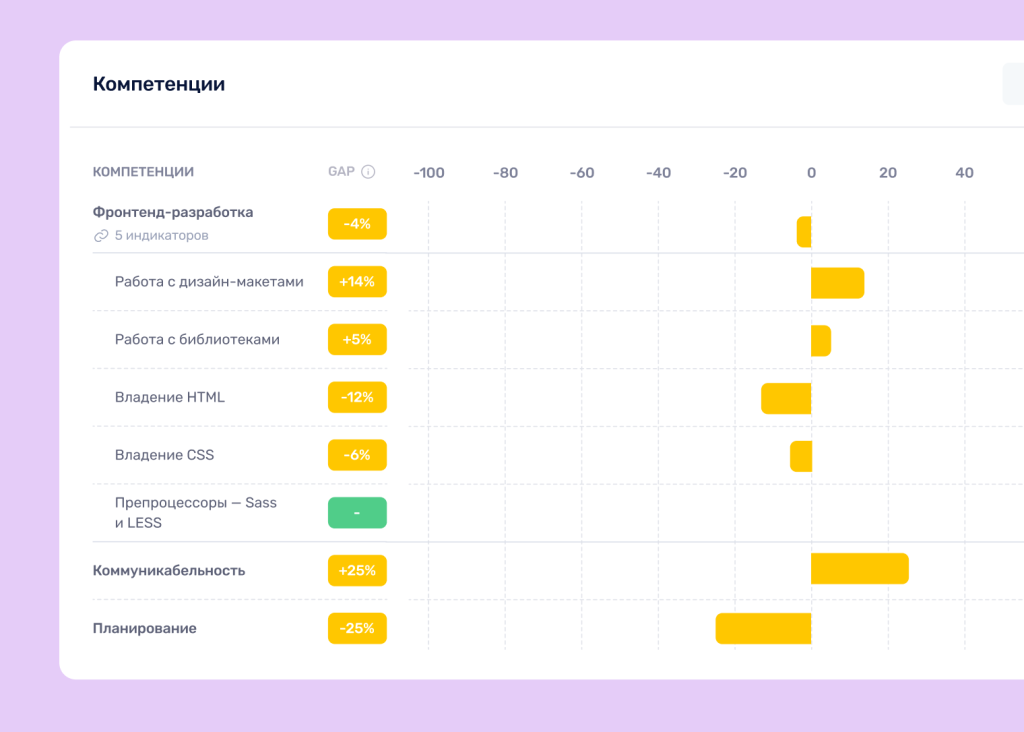Click the Владение HTML indicator label
This screenshot has height=732, width=1024.
pyautogui.click(x=170, y=397)
